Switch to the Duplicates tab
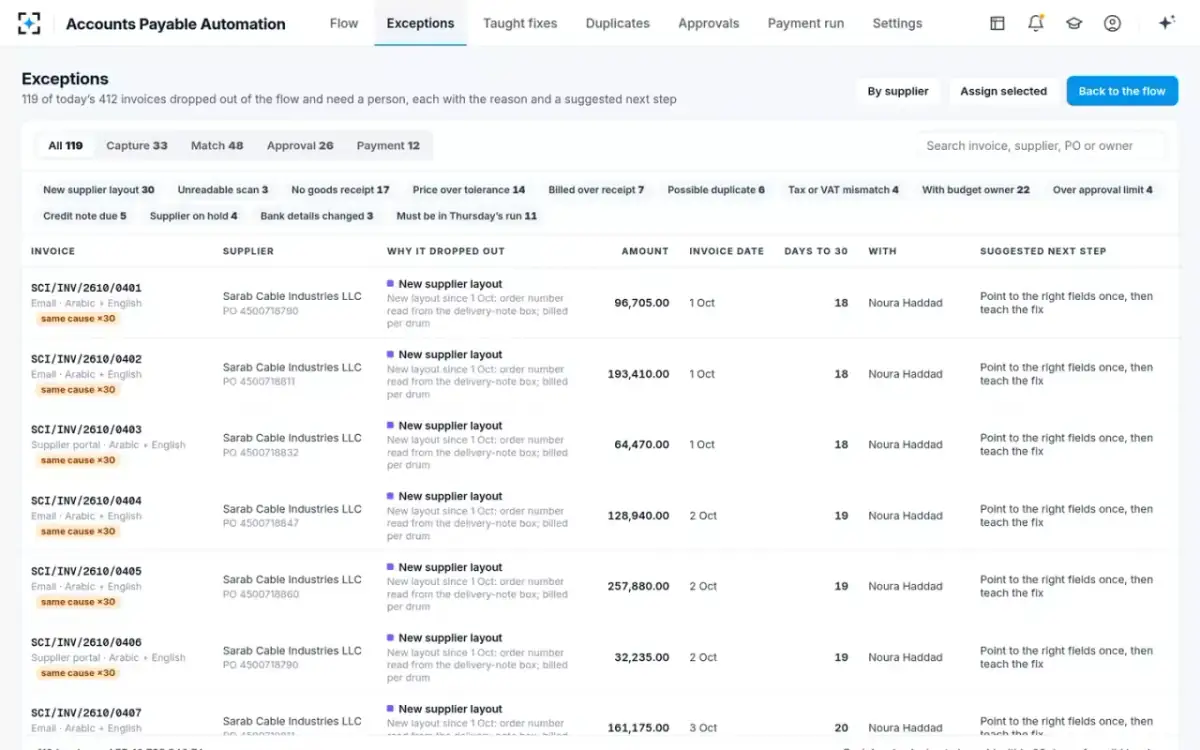The image size is (1200, 750). pos(618,23)
